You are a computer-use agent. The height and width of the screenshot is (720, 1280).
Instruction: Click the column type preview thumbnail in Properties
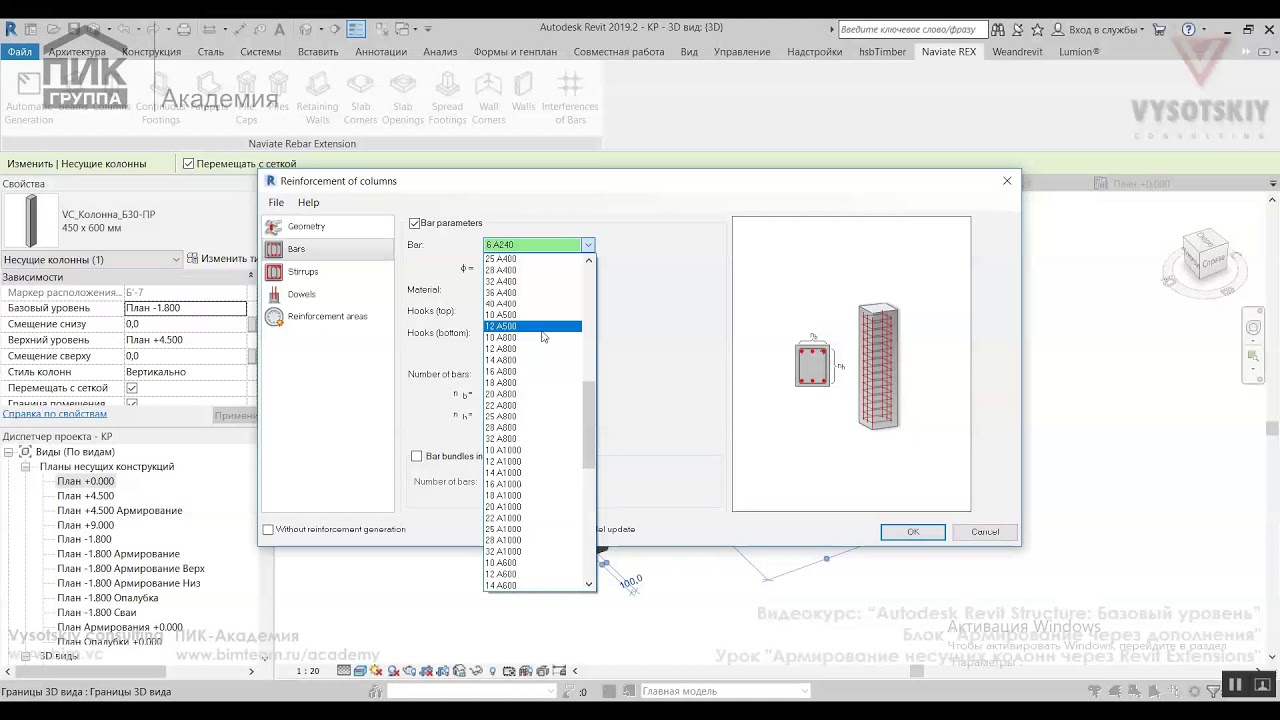[x=31, y=220]
